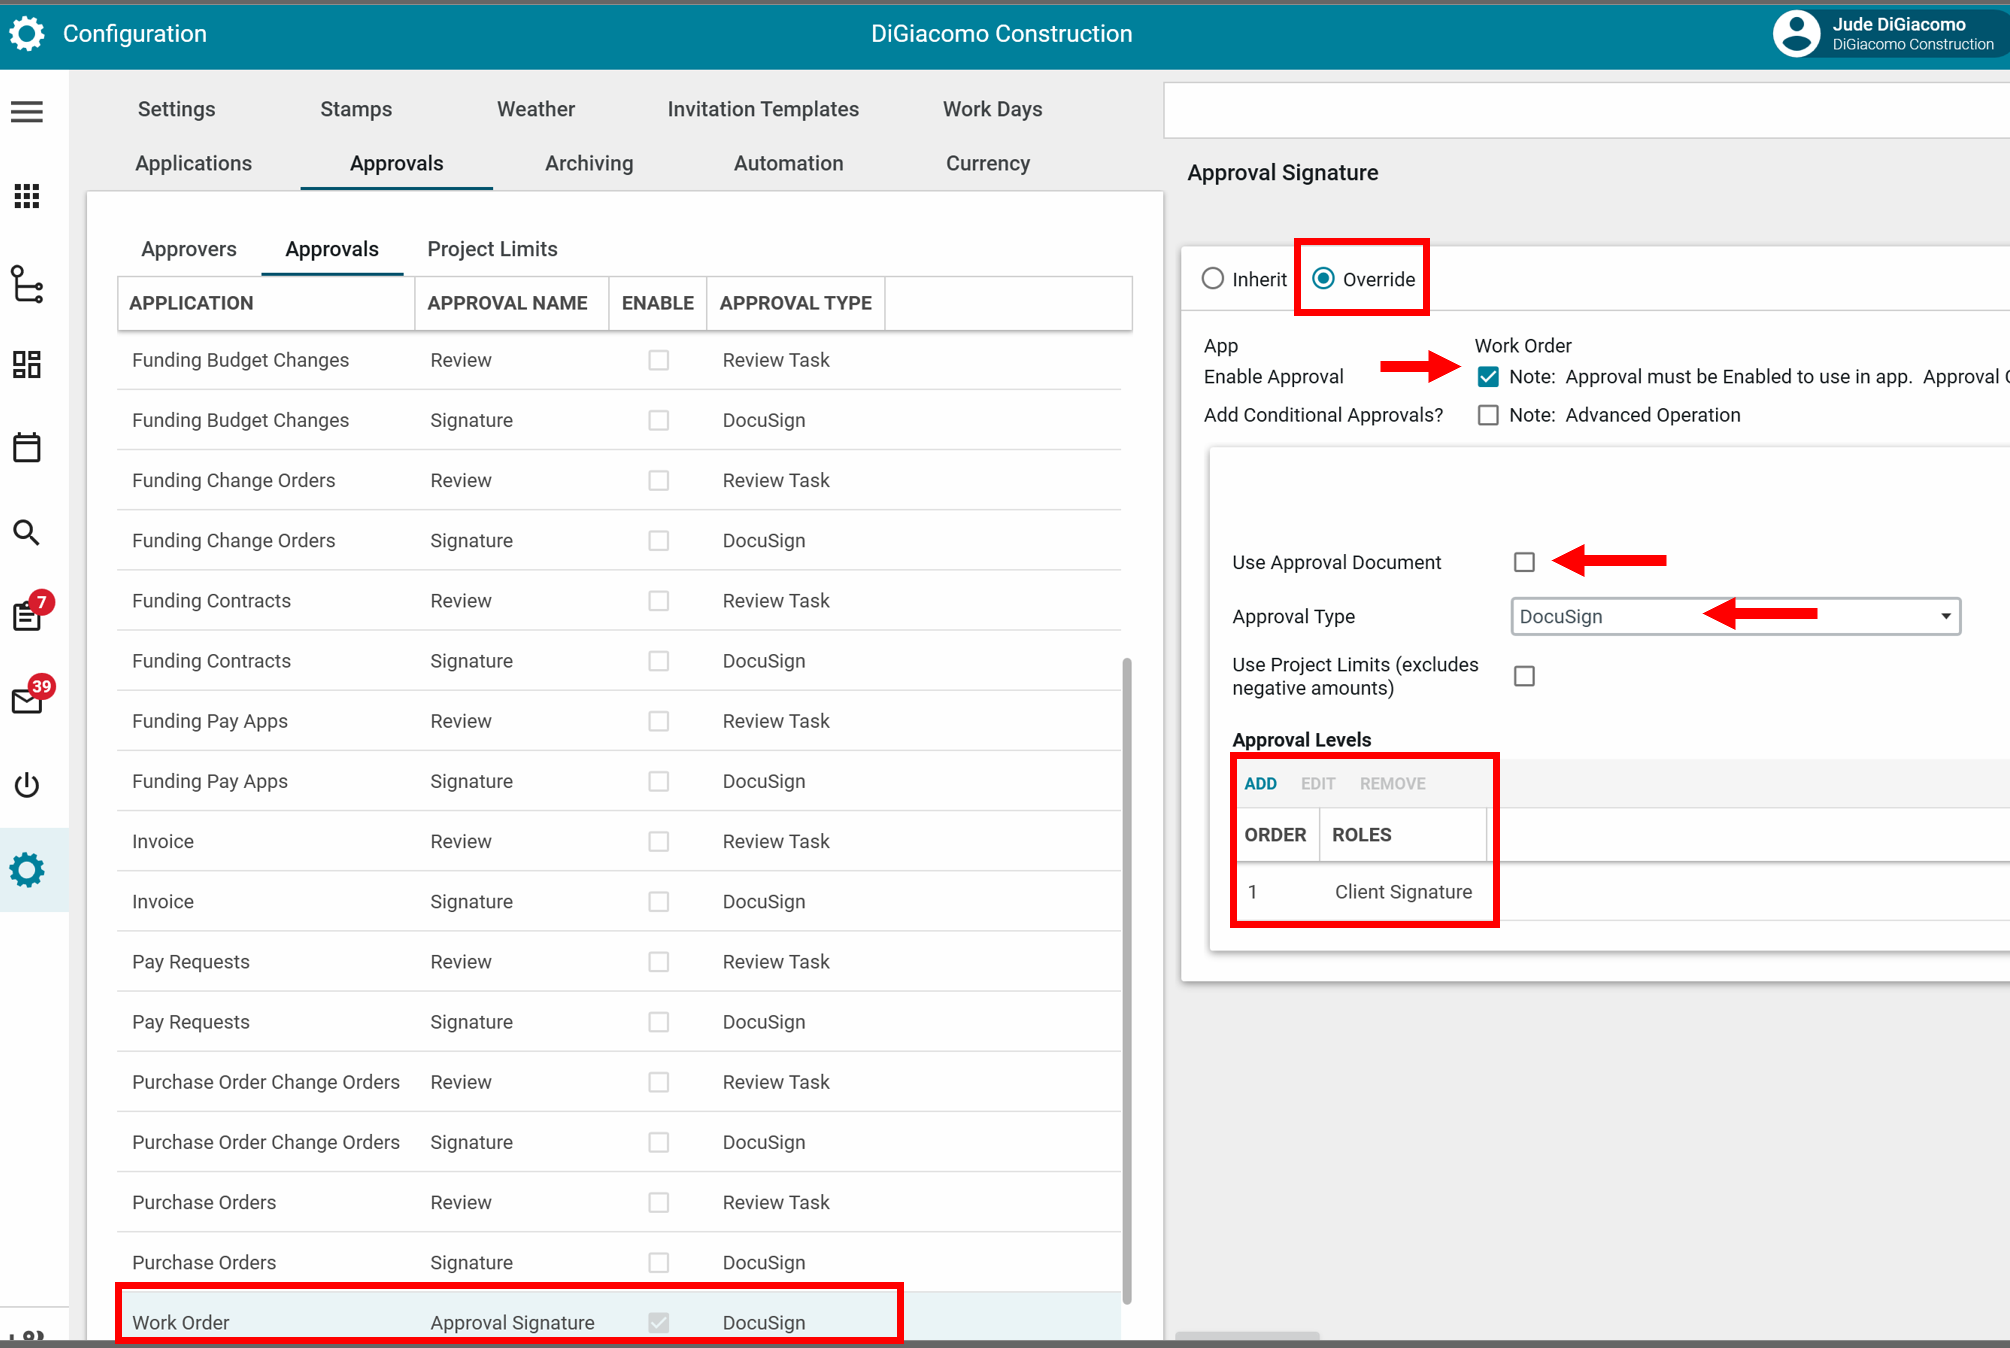Image resolution: width=2010 pixels, height=1348 pixels.
Task: Click the hierarchy tree sidebar icon
Action: (27, 284)
